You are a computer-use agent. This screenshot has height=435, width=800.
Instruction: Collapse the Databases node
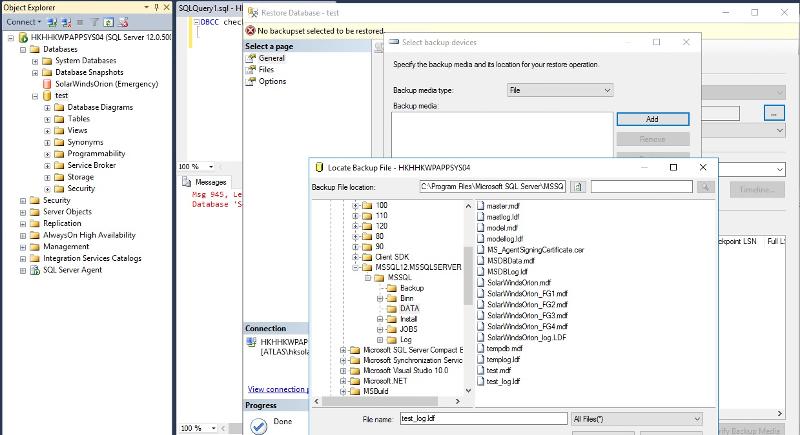click(22, 49)
